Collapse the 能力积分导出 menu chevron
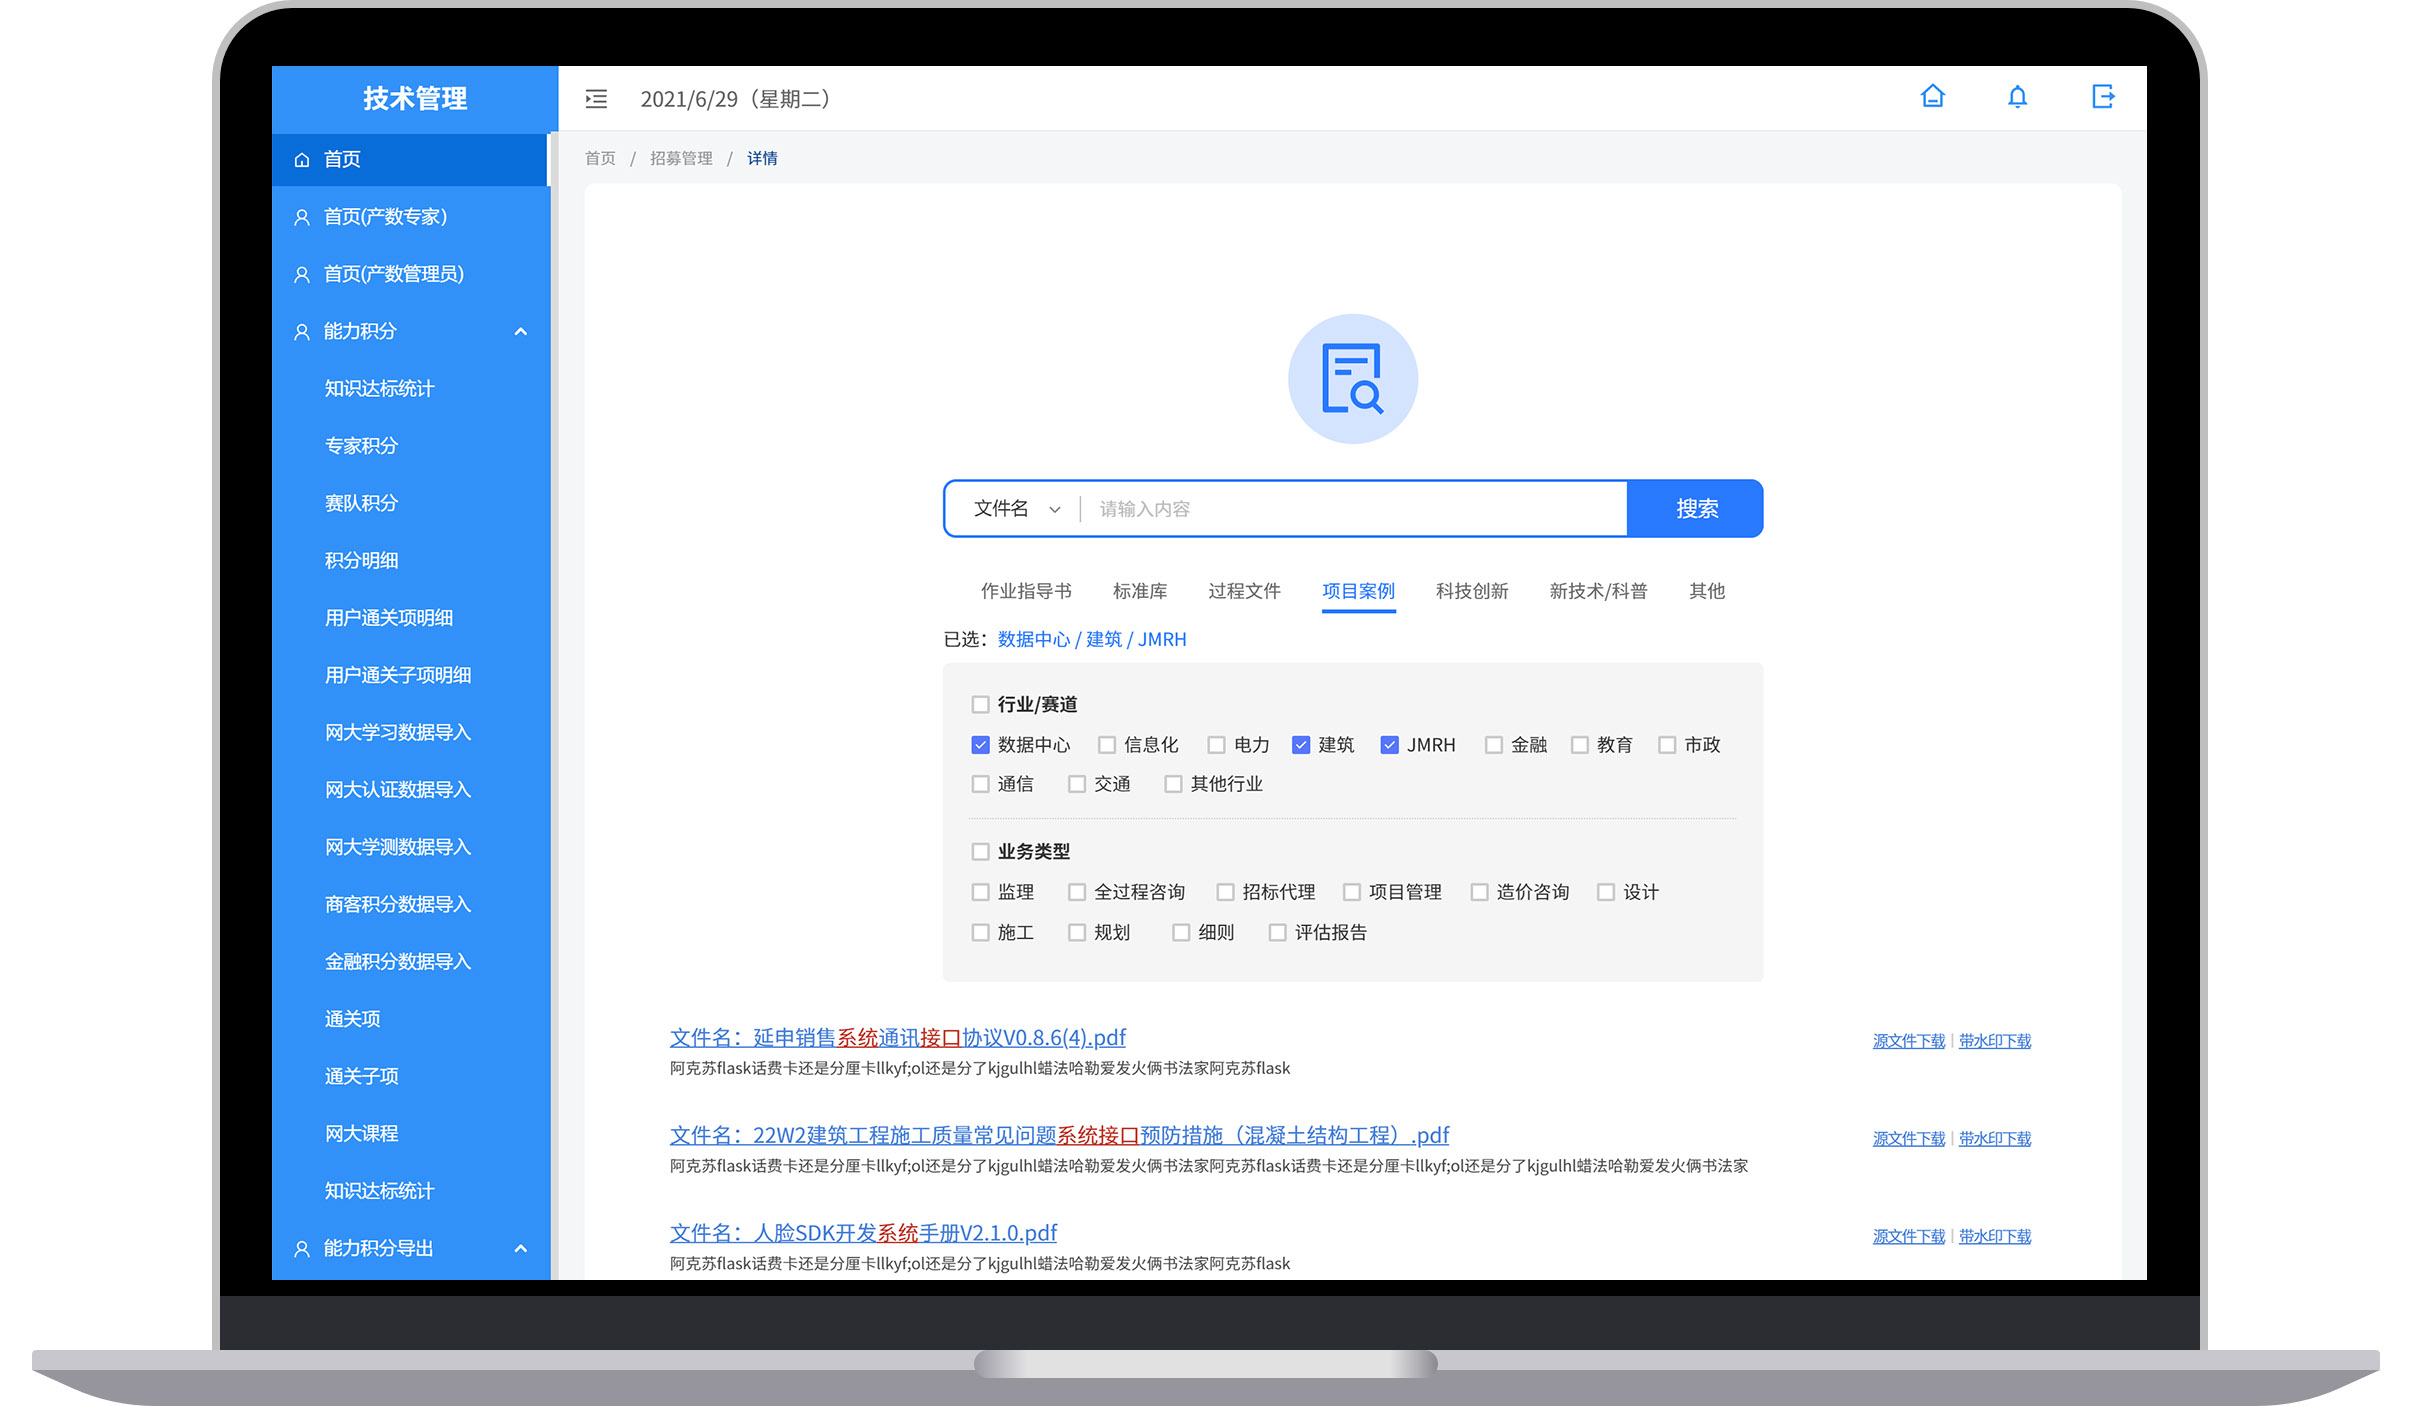 [x=520, y=1249]
